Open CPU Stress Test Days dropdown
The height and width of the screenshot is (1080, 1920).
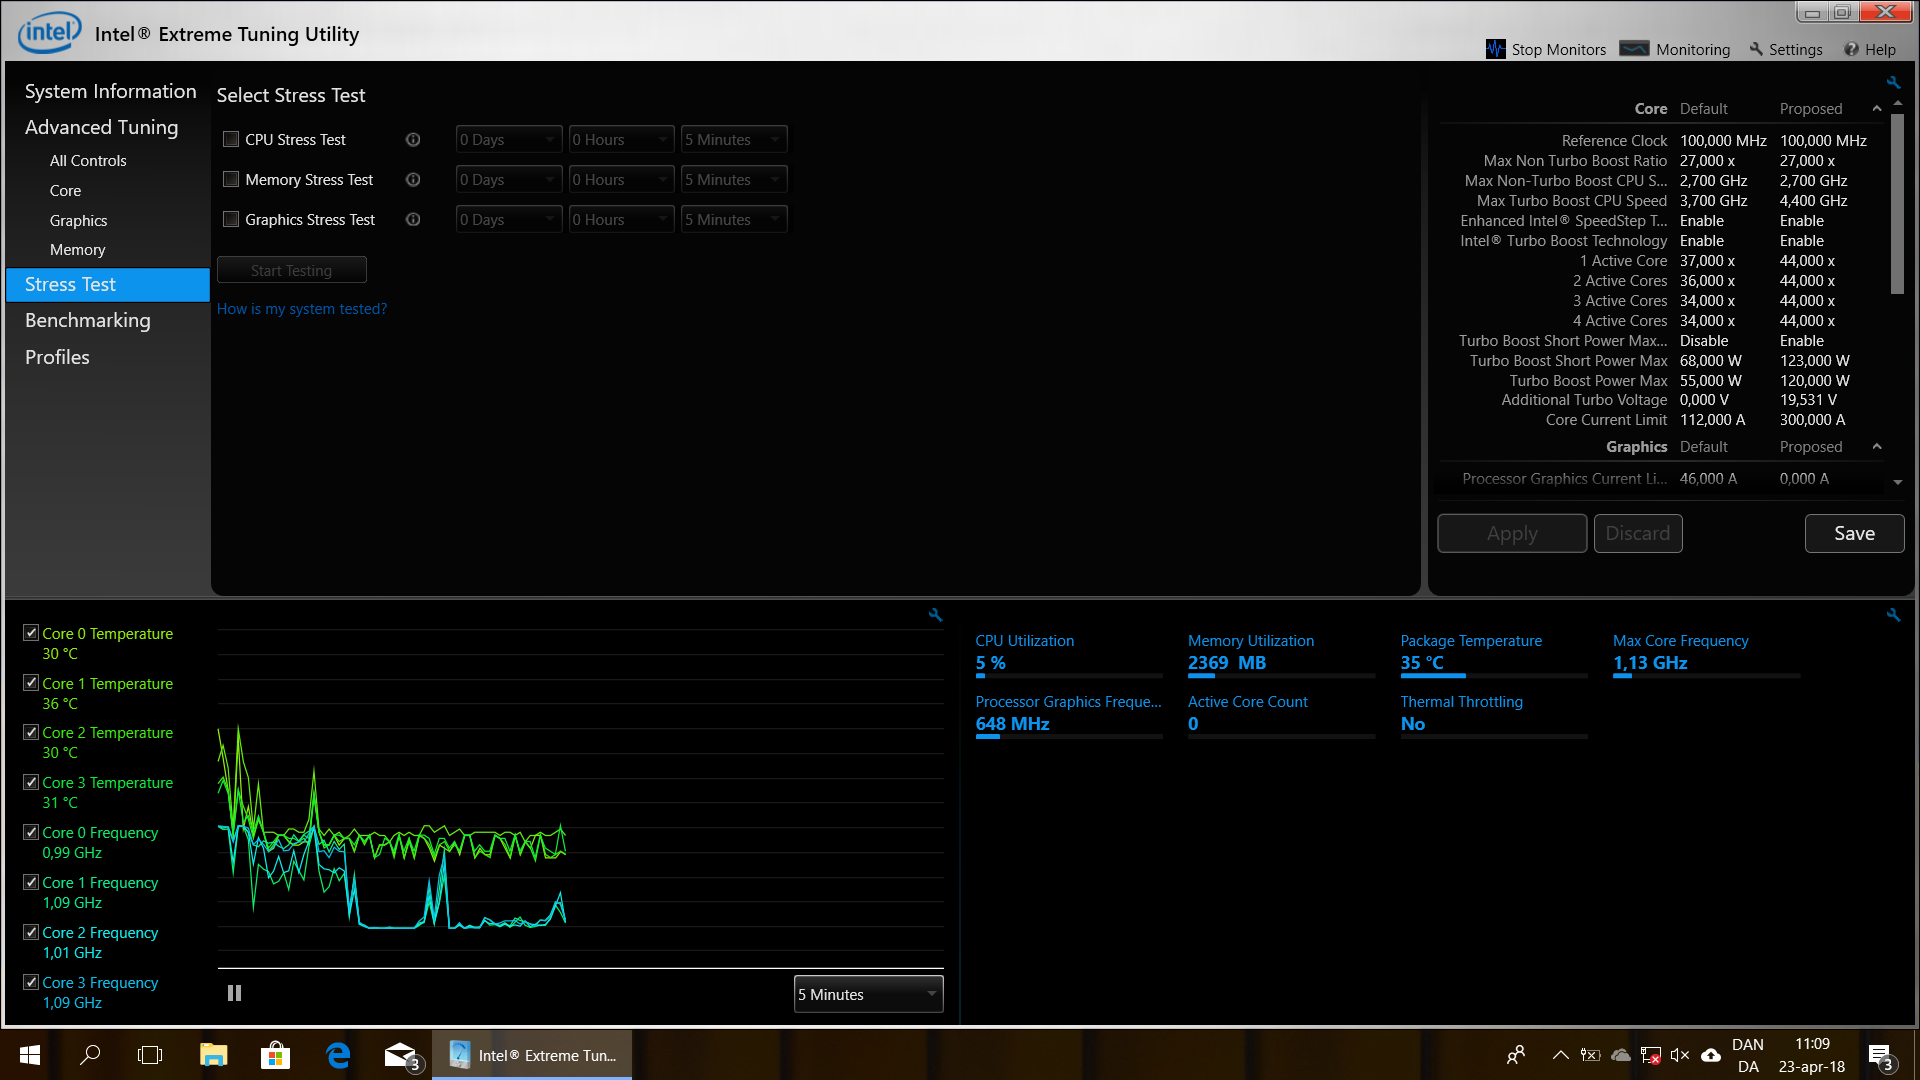click(509, 140)
